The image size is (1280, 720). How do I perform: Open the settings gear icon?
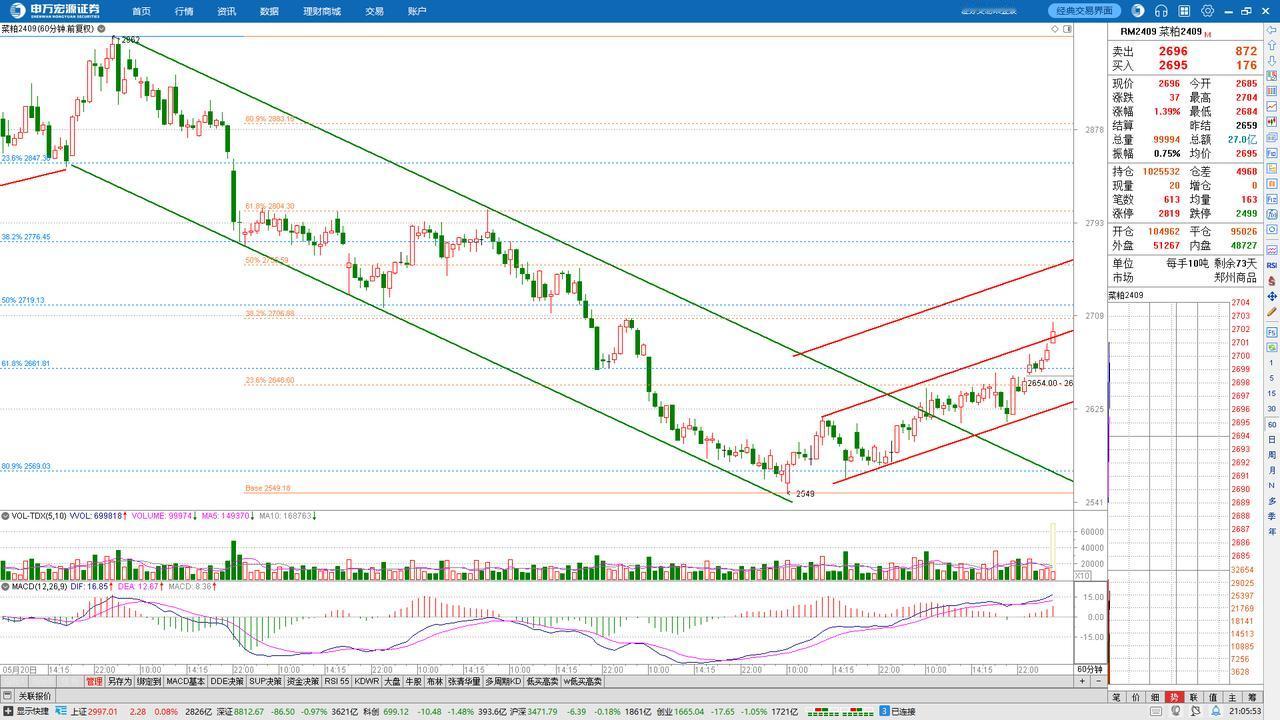1208,11
